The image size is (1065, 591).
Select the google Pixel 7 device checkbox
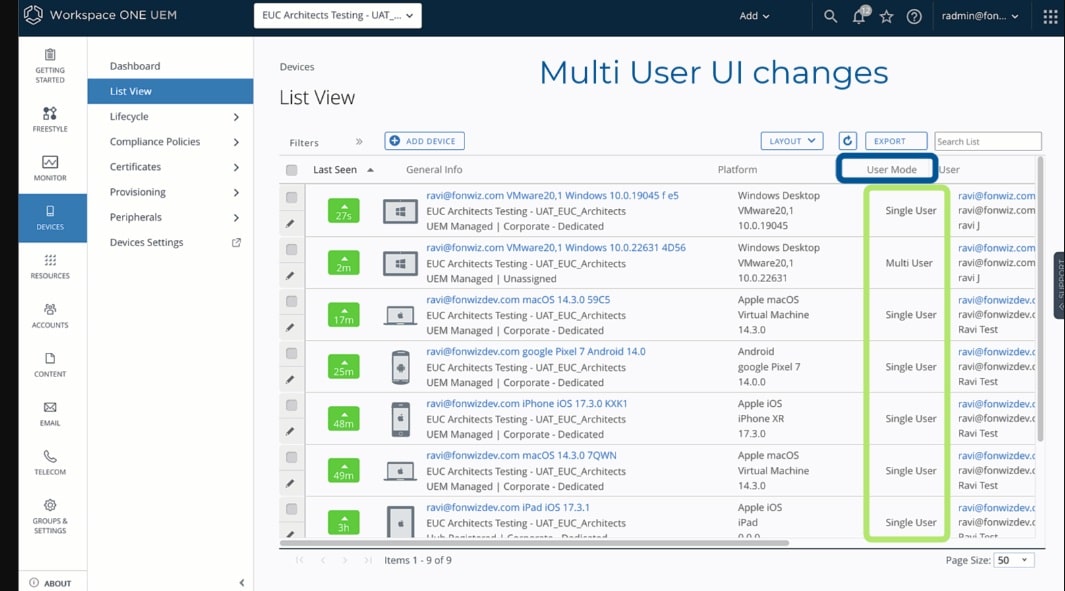[x=291, y=353]
